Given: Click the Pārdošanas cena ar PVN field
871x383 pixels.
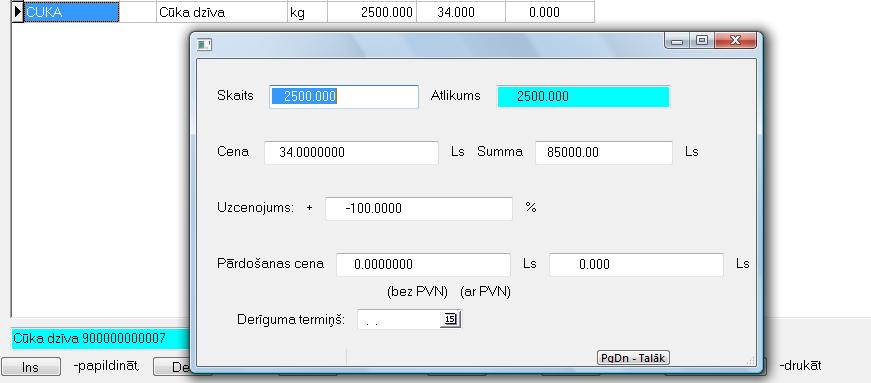Looking at the screenshot, I should 636,265.
